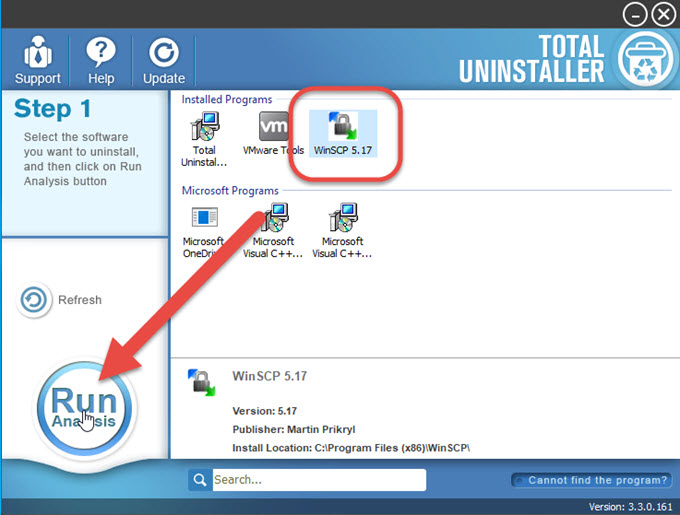Minimize the Total Uninstaller window
680x515 pixels.
[635, 15]
